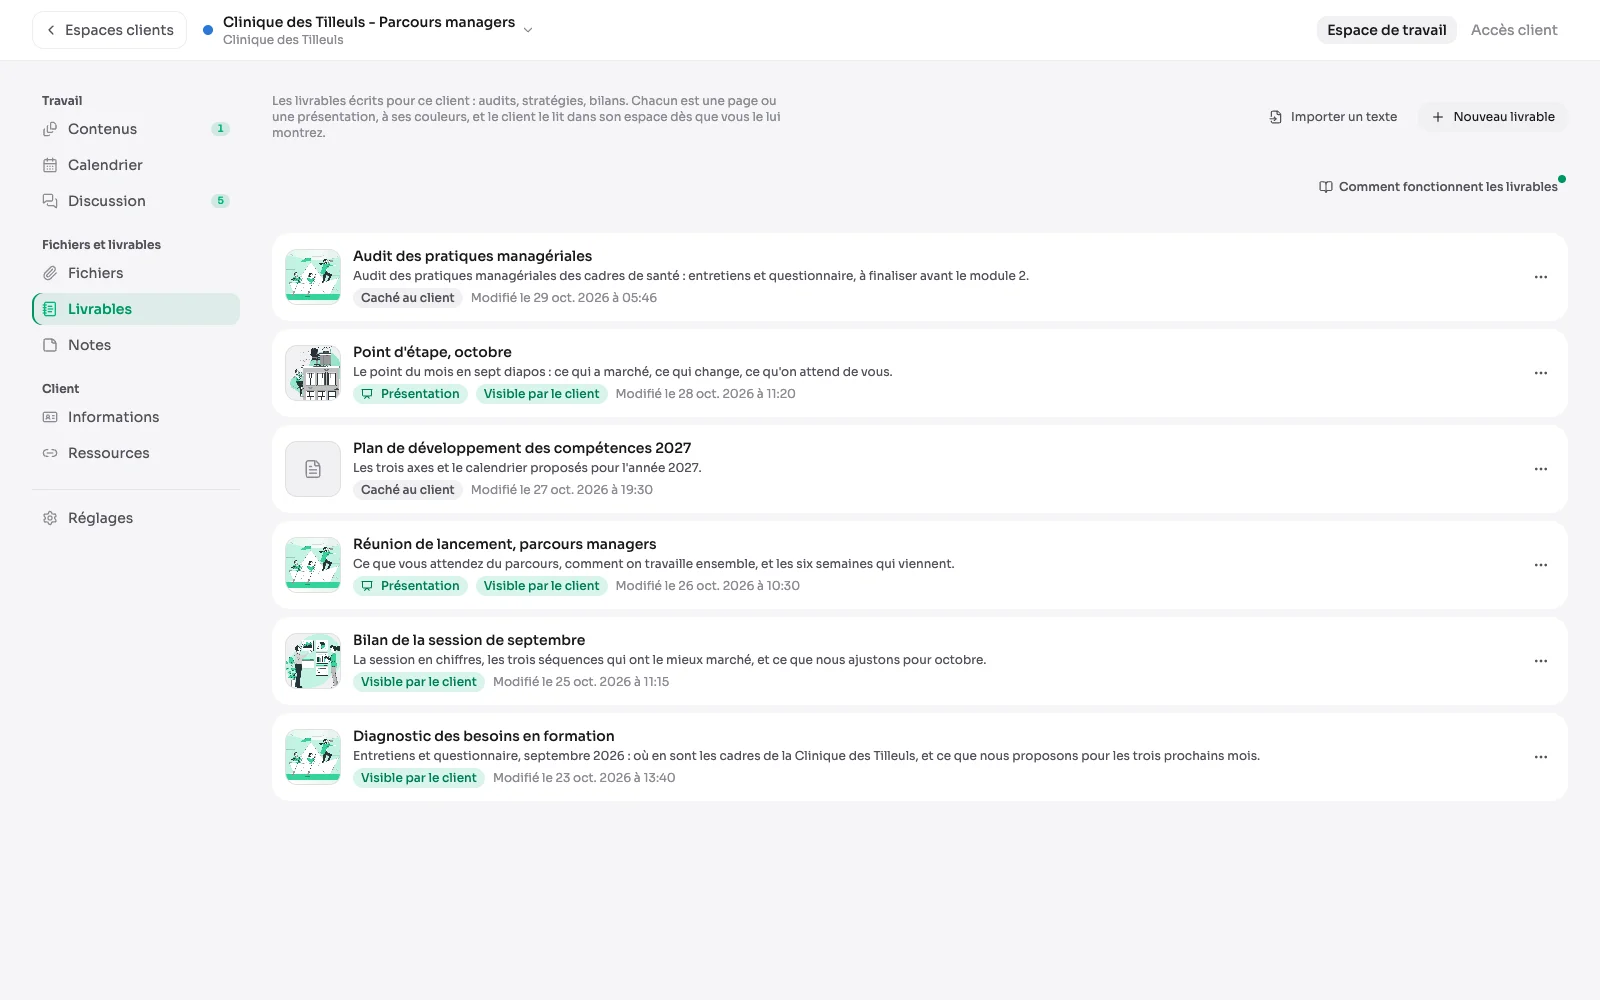
Task: Expand the Clinique des Tilleuls workspace dropdown
Action: point(528,30)
